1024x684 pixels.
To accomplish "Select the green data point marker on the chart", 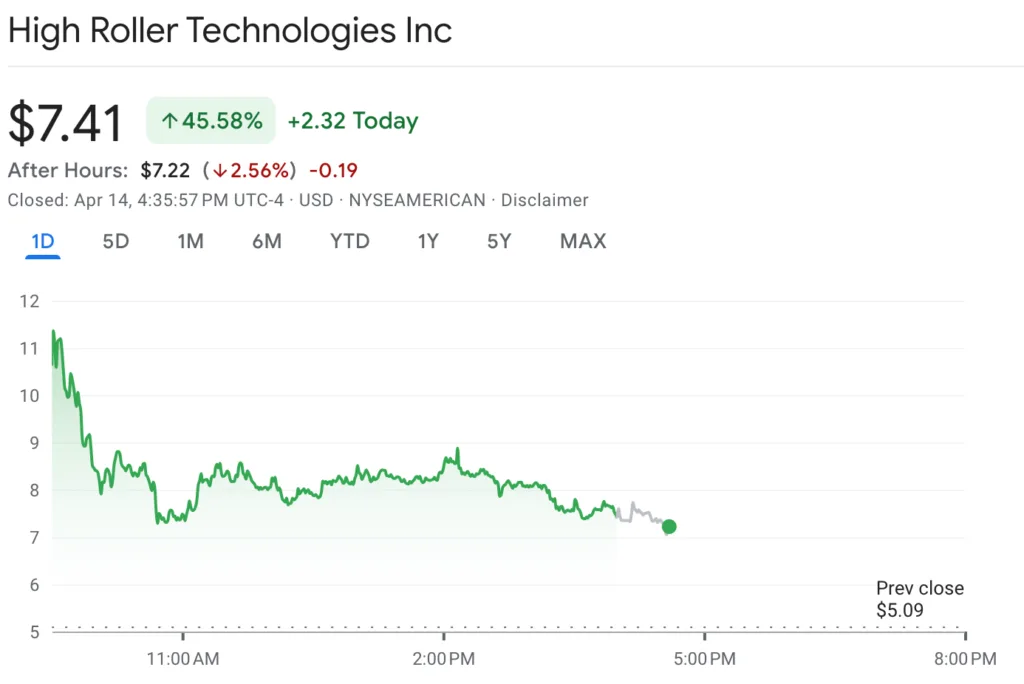I will click(669, 525).
